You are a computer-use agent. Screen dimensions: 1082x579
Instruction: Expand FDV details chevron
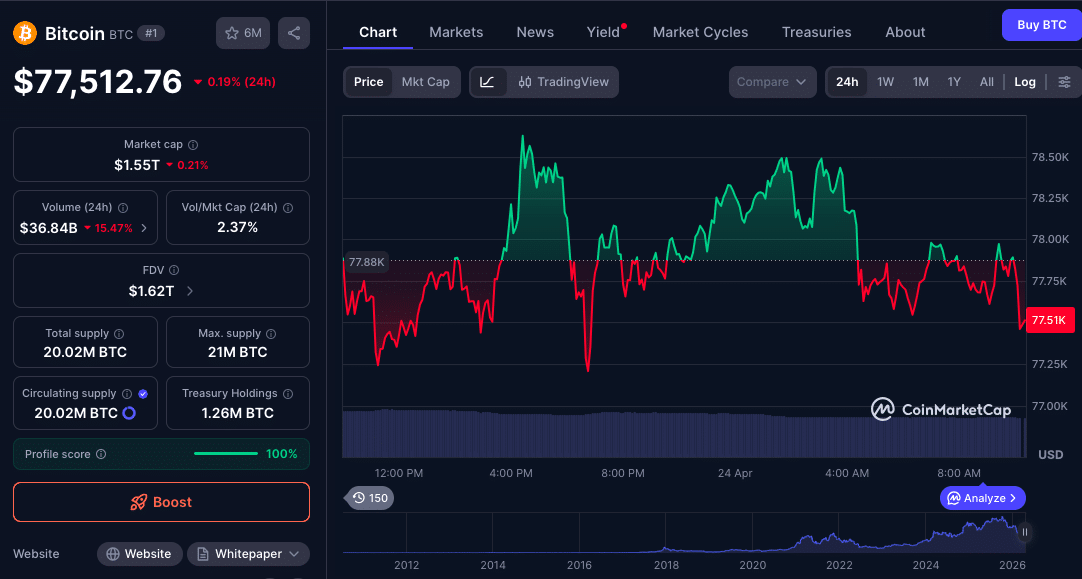click(190, 291)
